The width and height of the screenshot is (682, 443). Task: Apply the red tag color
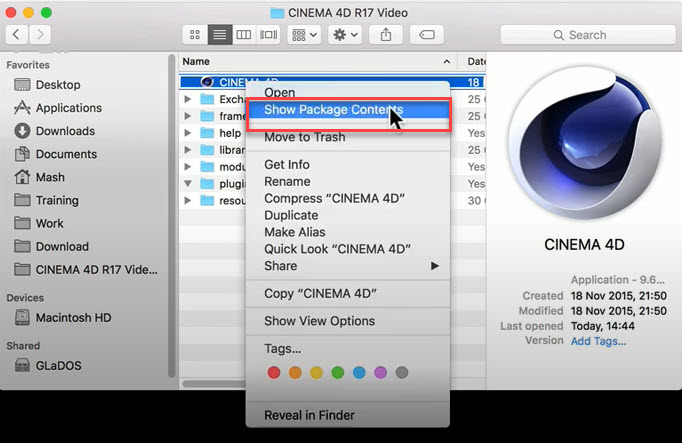coord(274,373)
